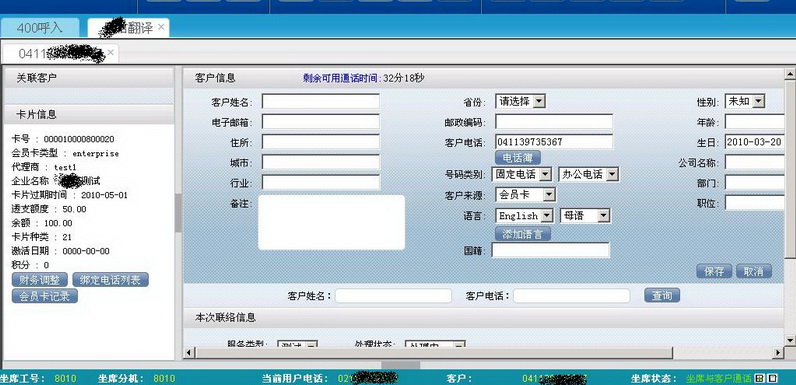
Task: Click the horizontal scrollbar right arrow
Action: (x=778, y=352)
